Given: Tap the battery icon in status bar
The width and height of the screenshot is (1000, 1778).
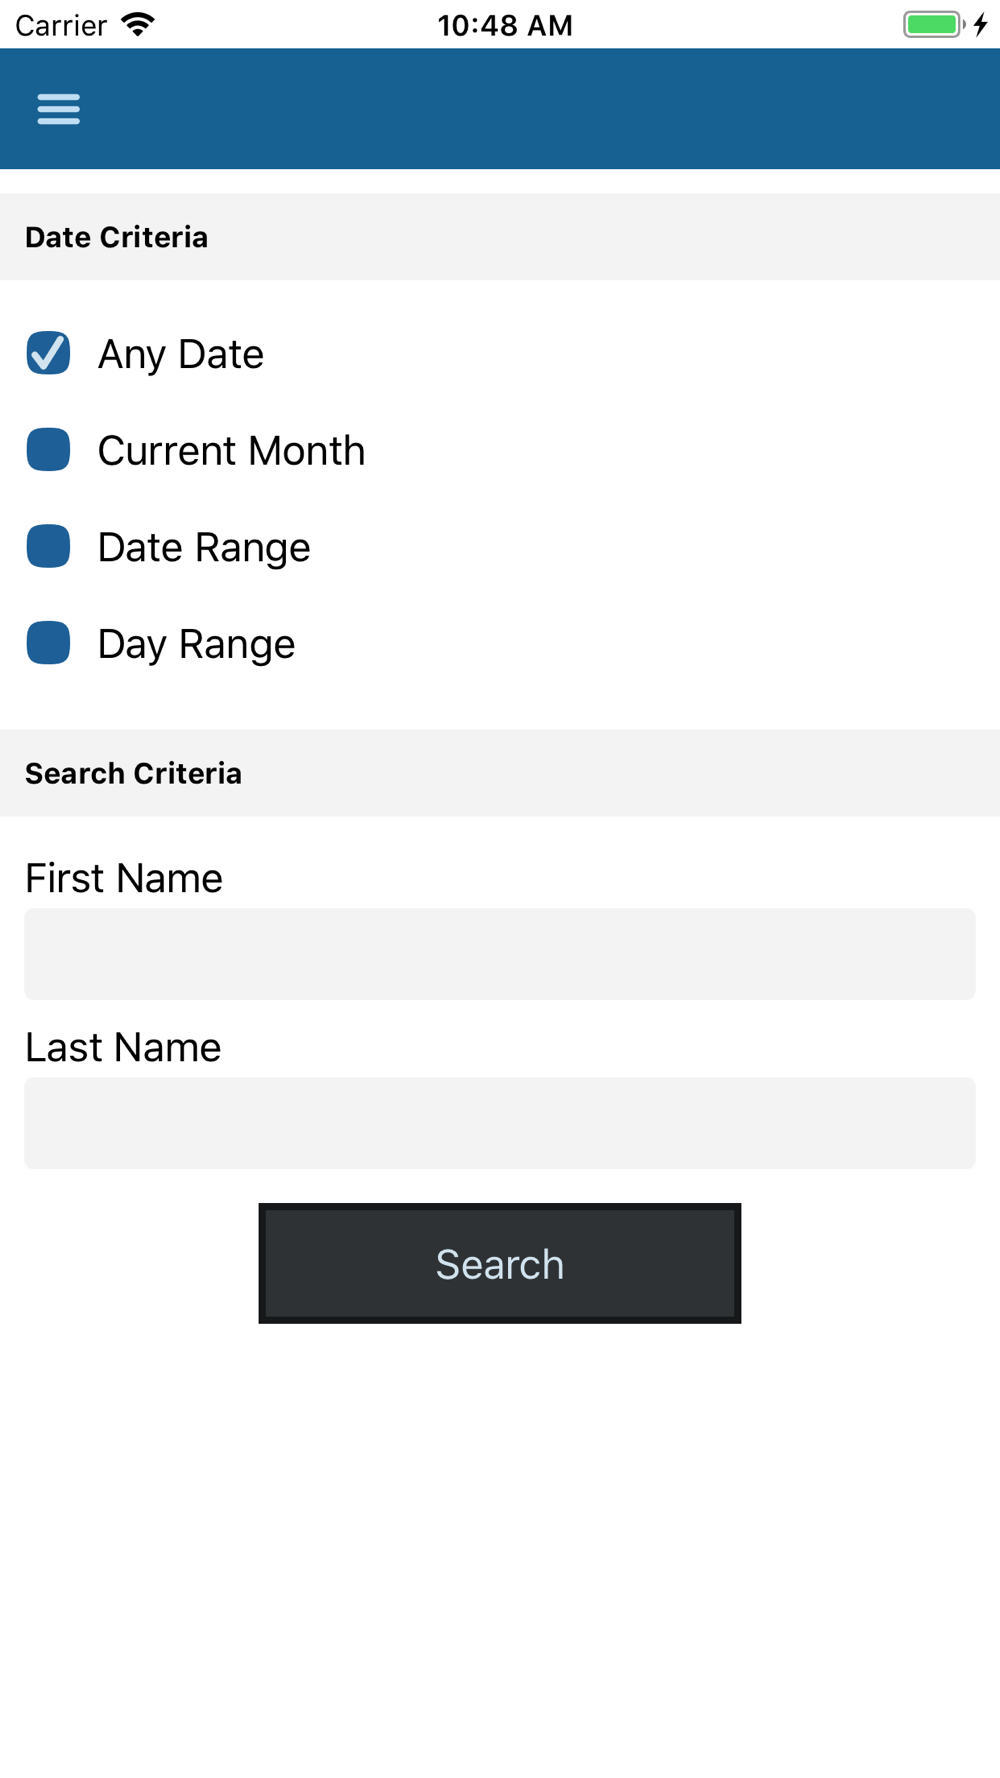Looking at the screenshot, I should 932,25.
